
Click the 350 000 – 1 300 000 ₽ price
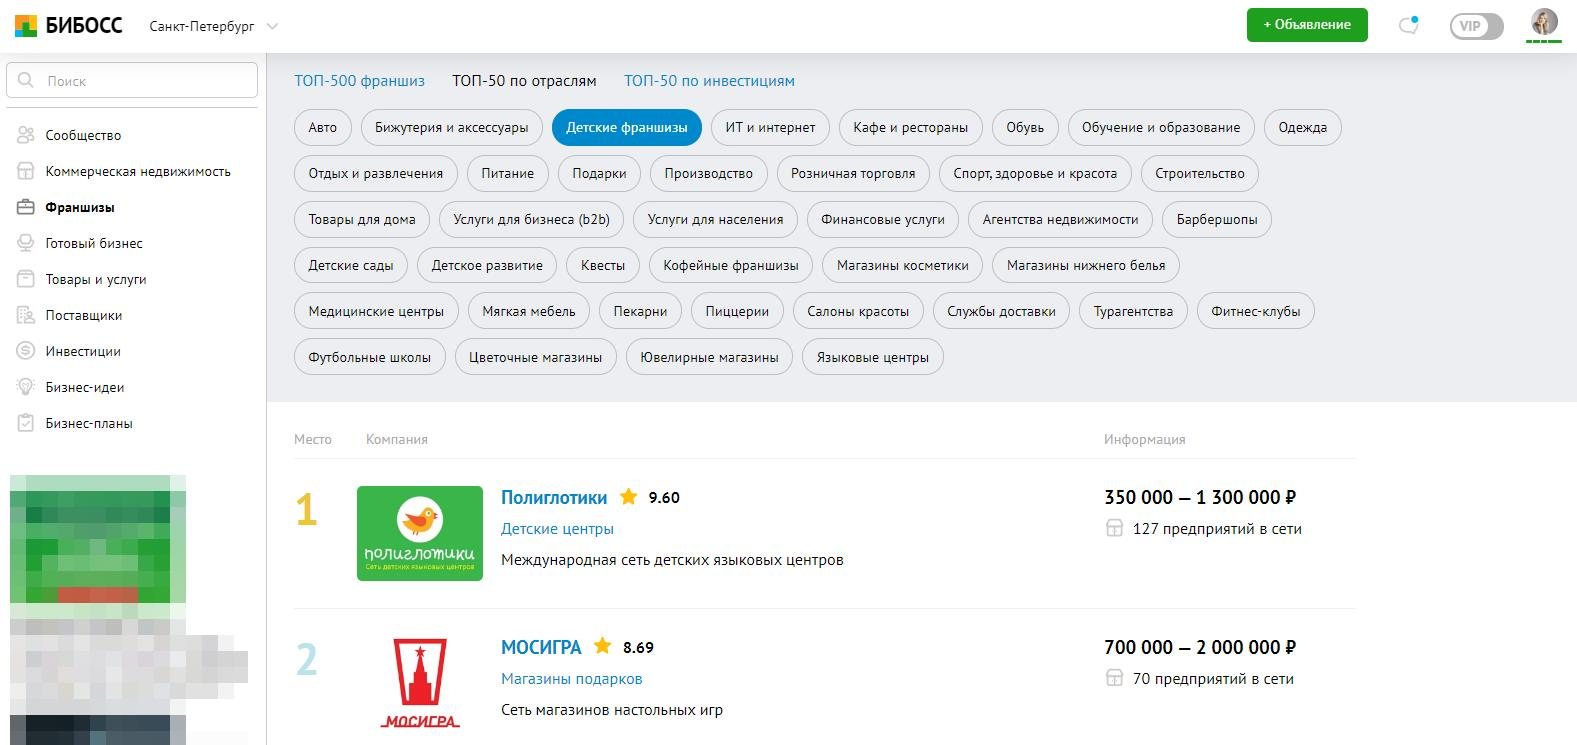[1200, 497]
